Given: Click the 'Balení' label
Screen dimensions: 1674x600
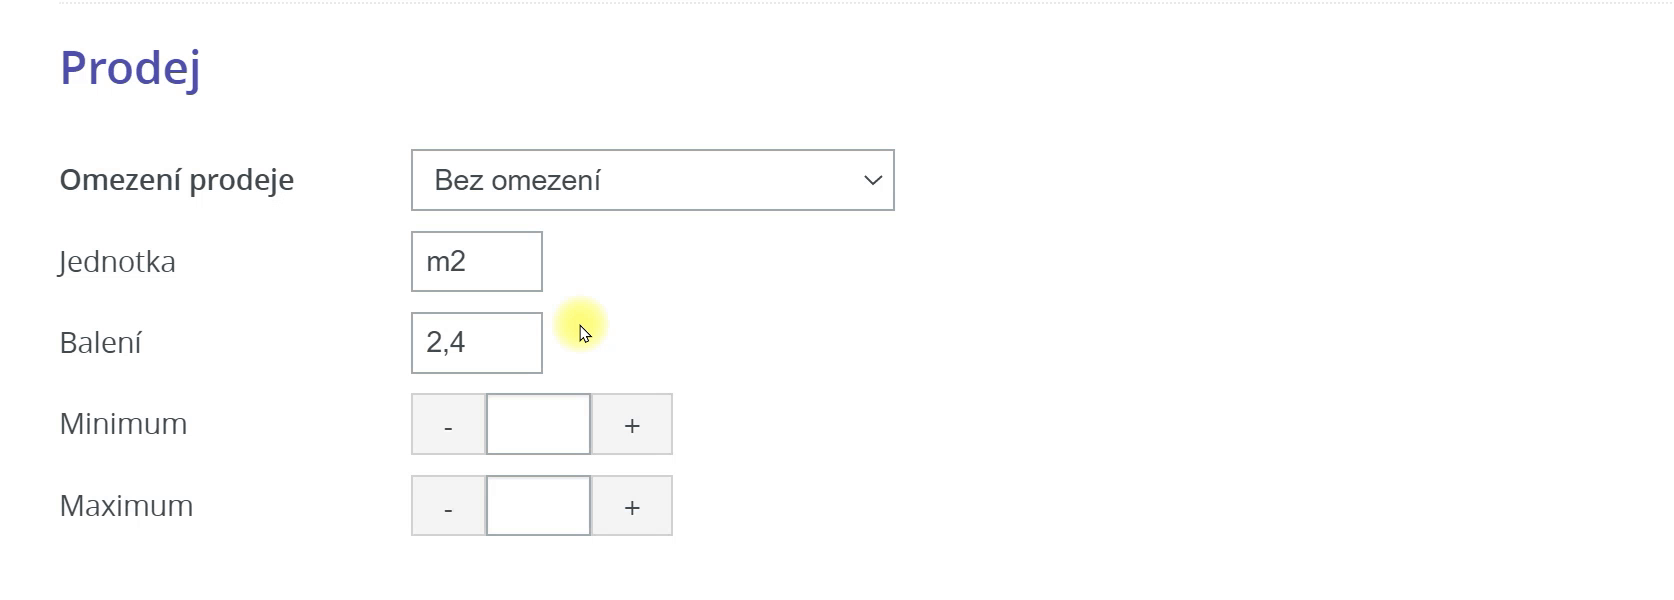Looking at the screenshot, I should pyautogui.click(x=100, y=343).
